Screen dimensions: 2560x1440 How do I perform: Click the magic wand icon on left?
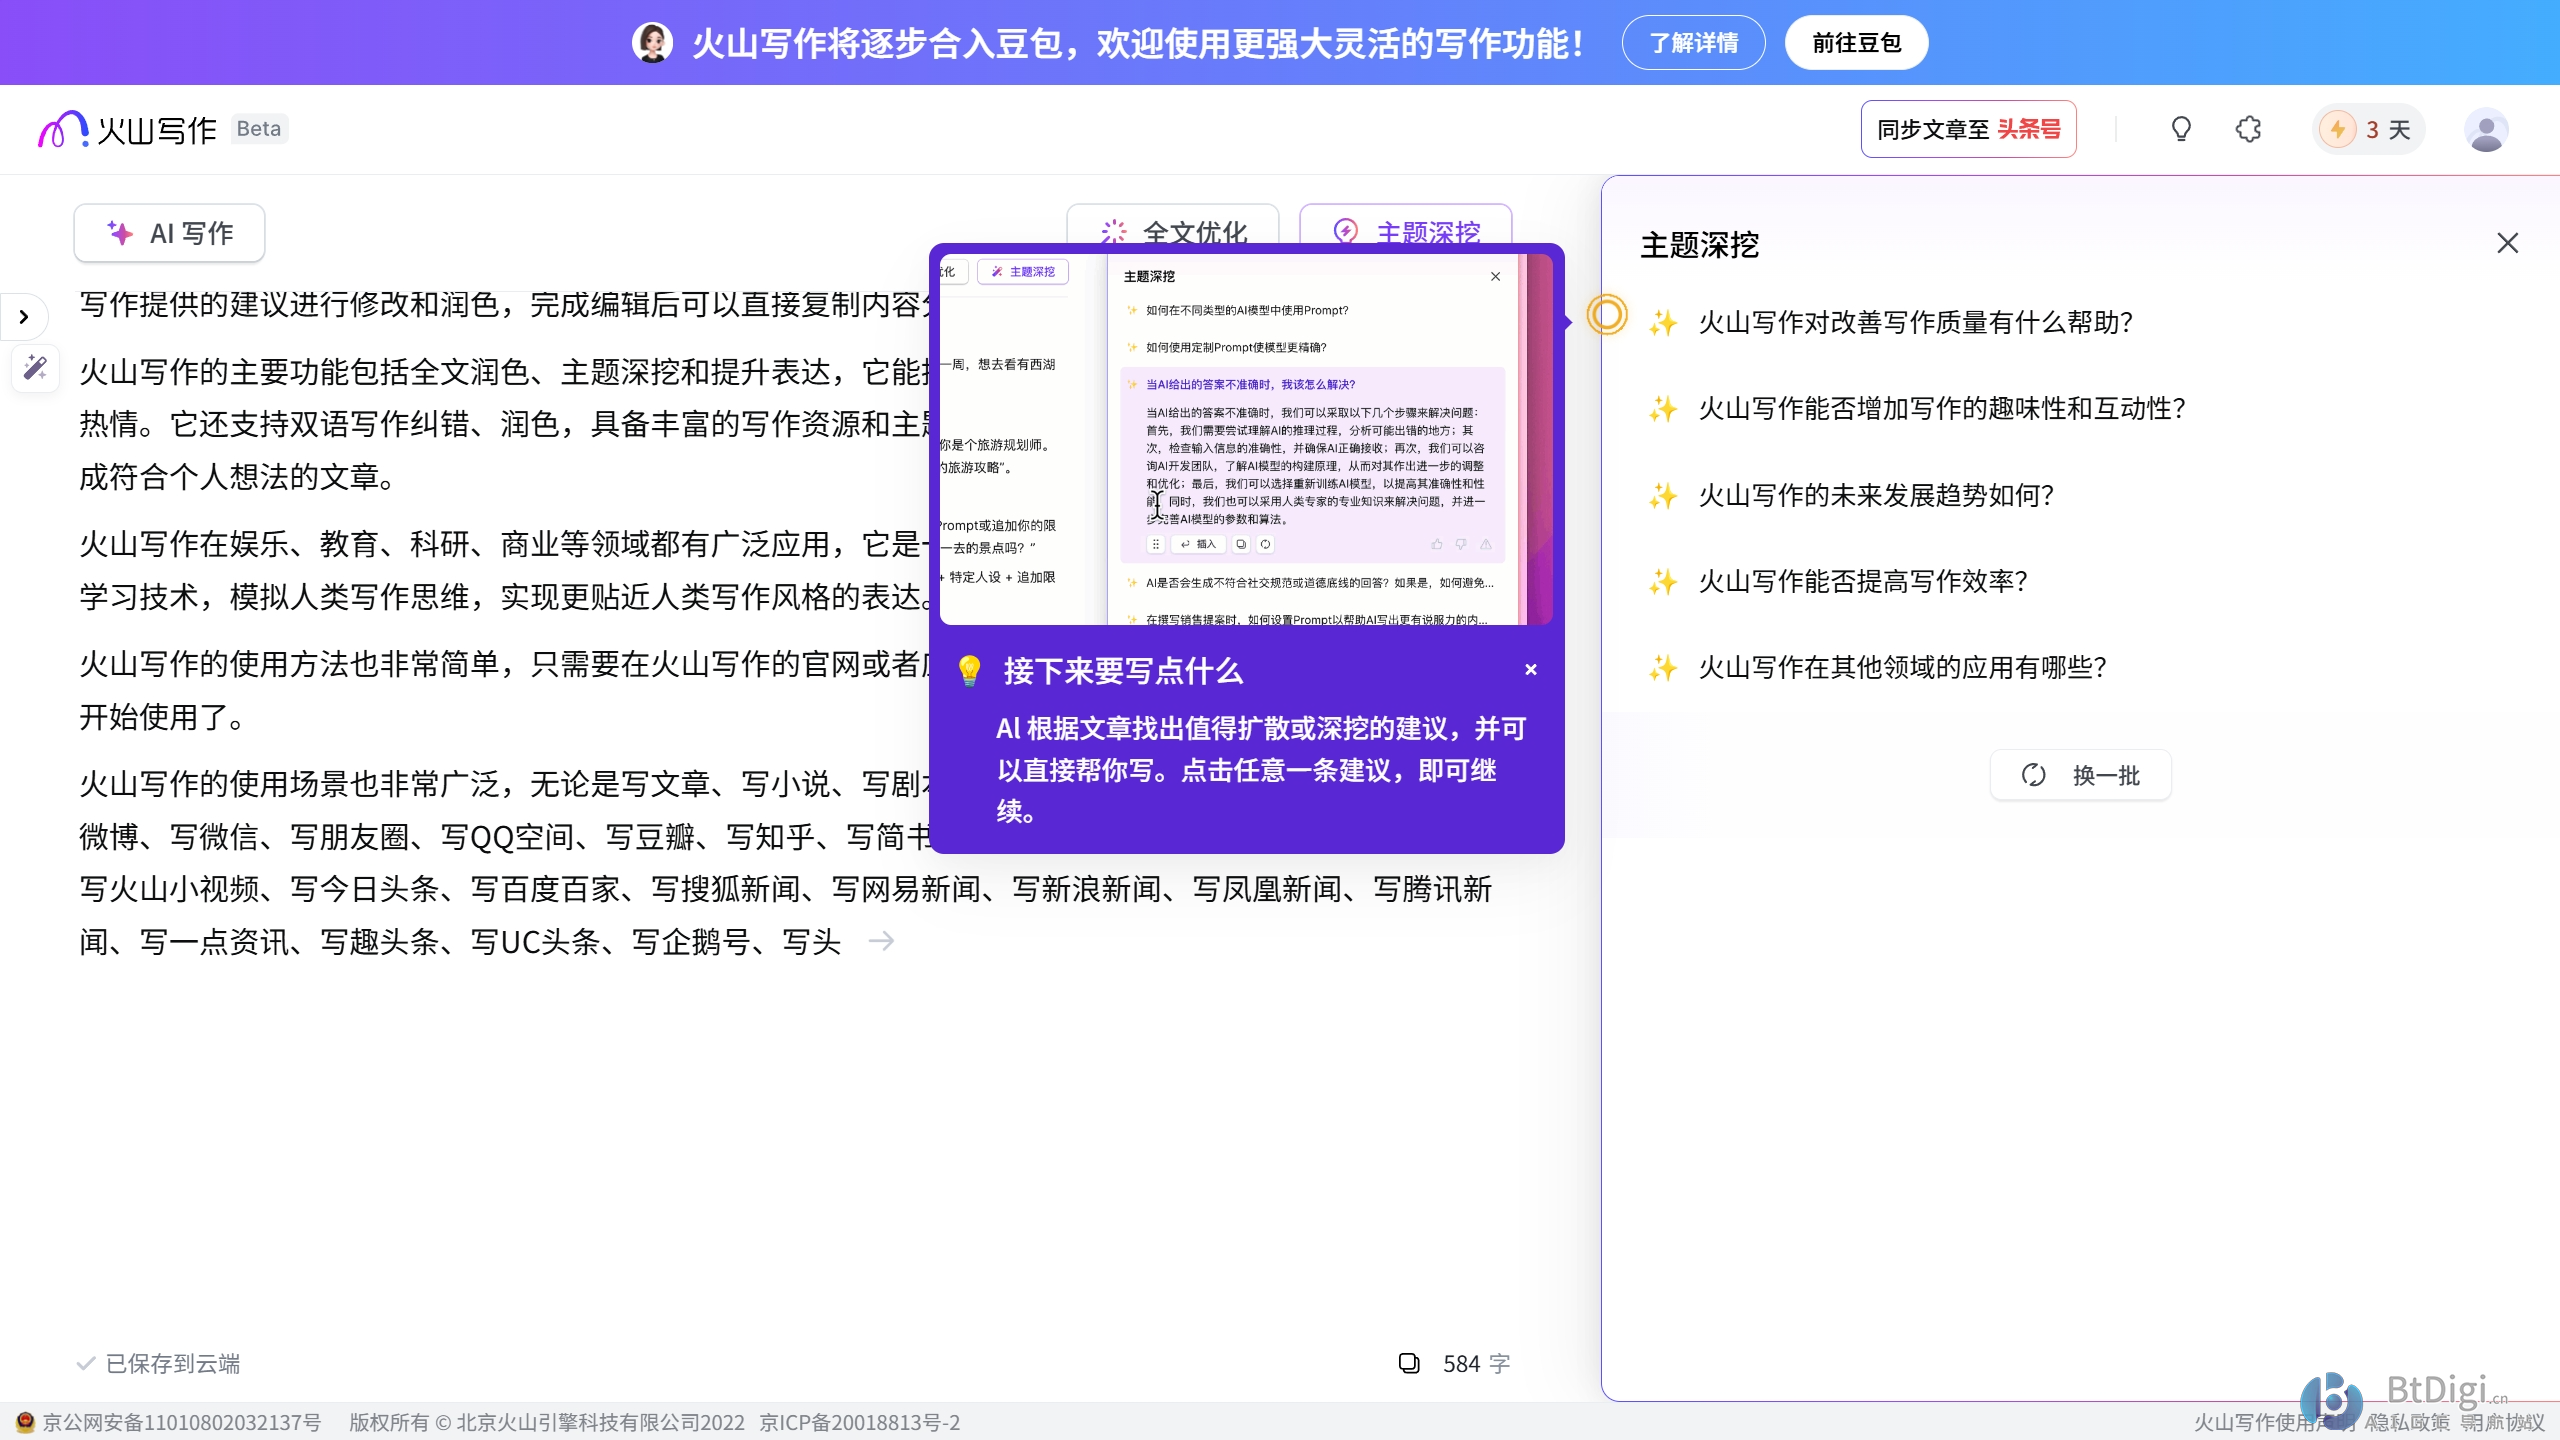[x=35, y=368]
